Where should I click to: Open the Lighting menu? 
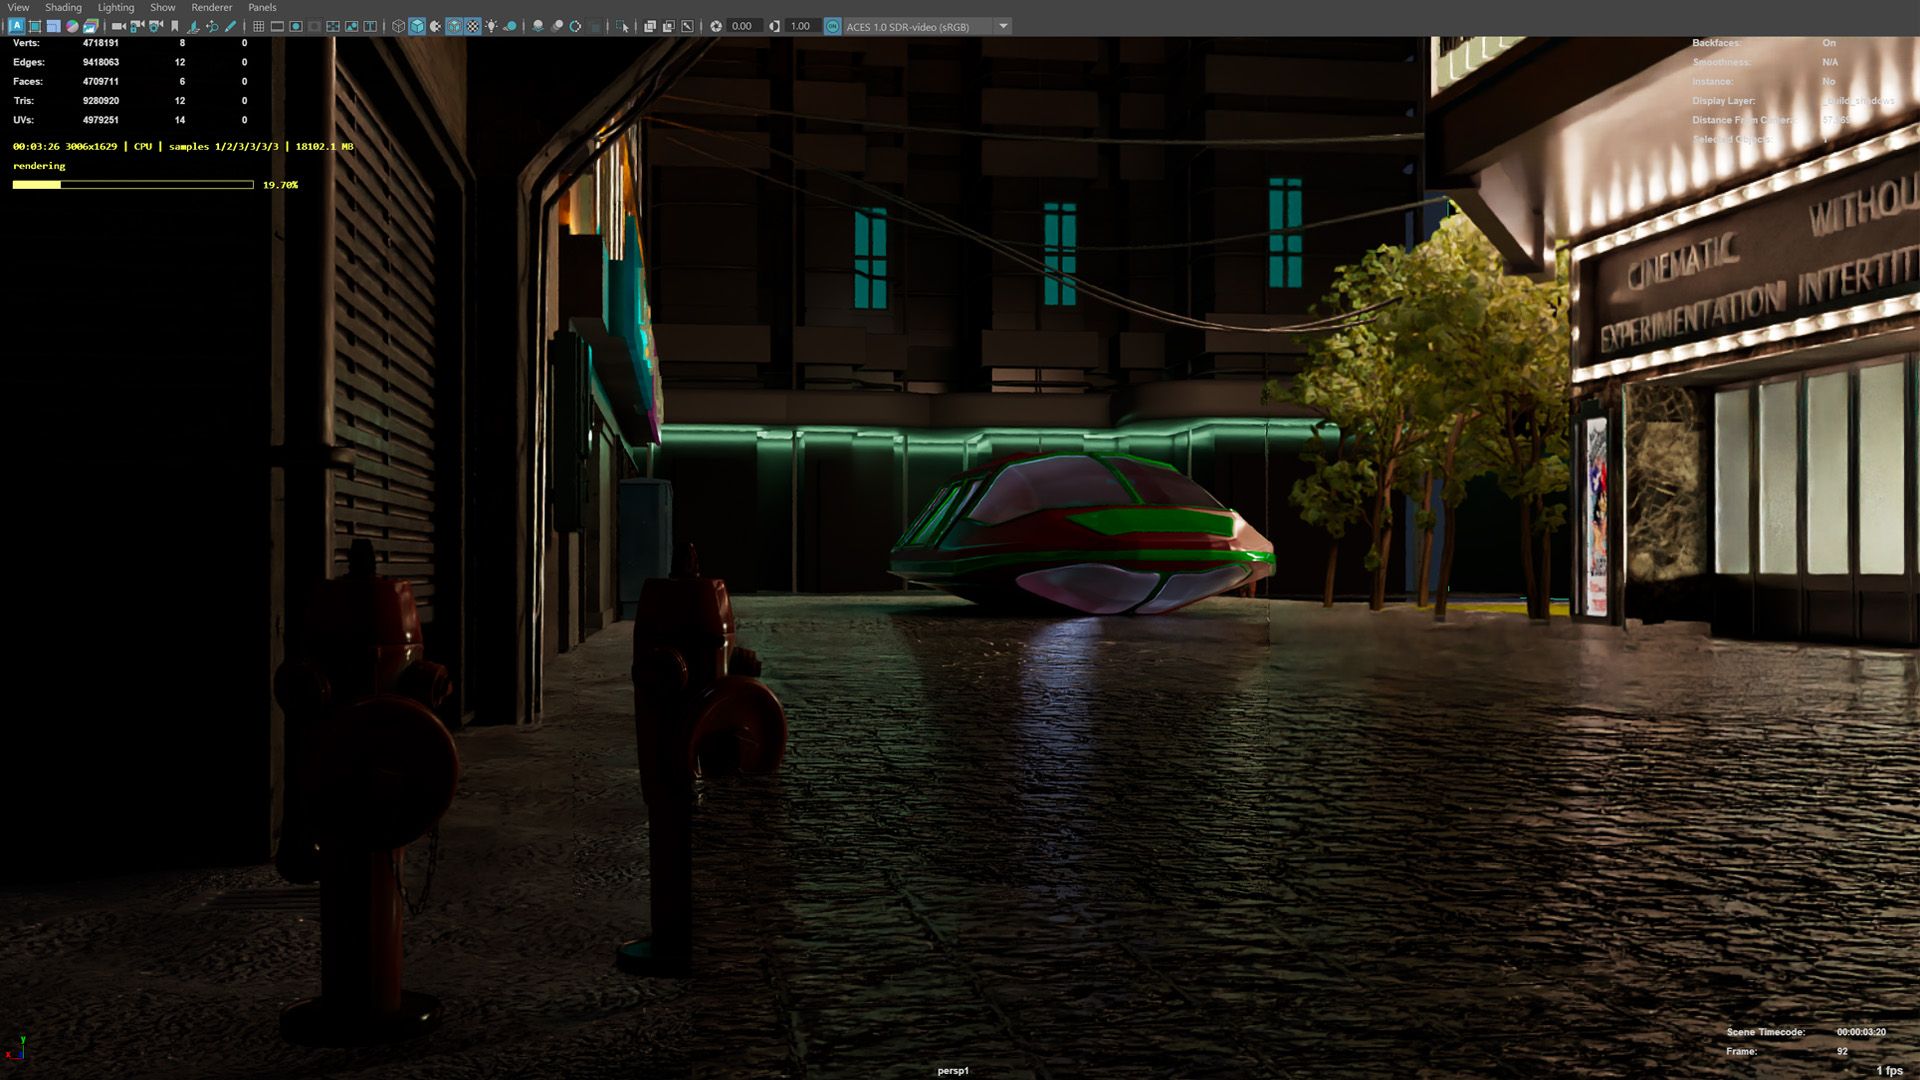[115, 7]
